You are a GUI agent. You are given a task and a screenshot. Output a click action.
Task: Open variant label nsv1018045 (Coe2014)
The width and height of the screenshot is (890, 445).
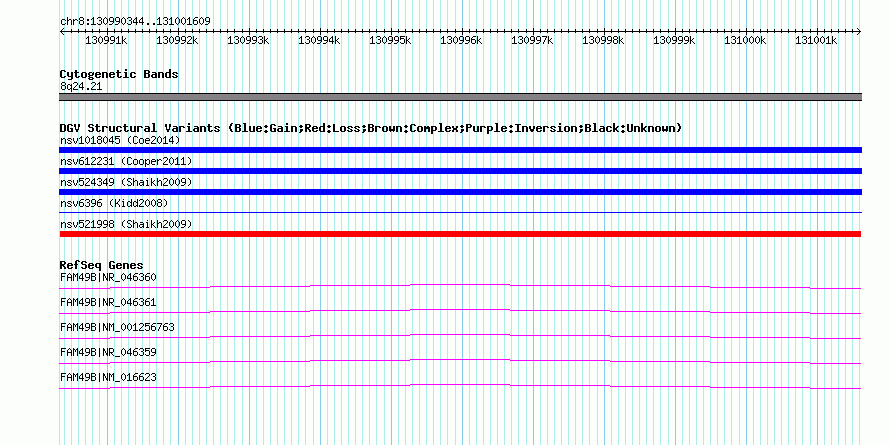(120, 140)
